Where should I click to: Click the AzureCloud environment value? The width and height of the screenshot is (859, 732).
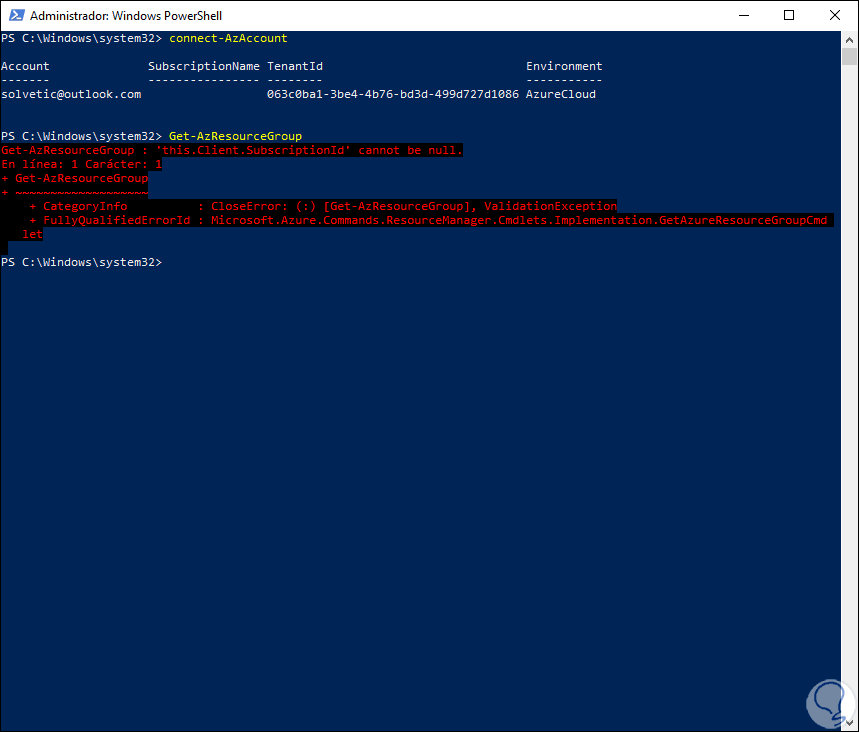(560, 94)
